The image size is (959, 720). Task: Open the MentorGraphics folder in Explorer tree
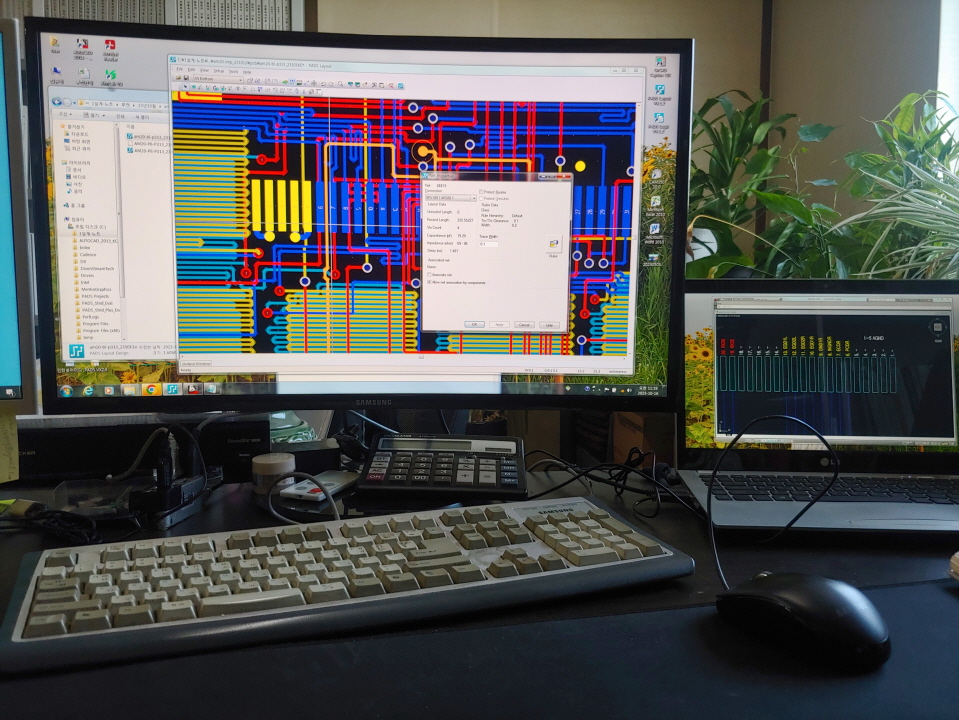click(95, 289)
